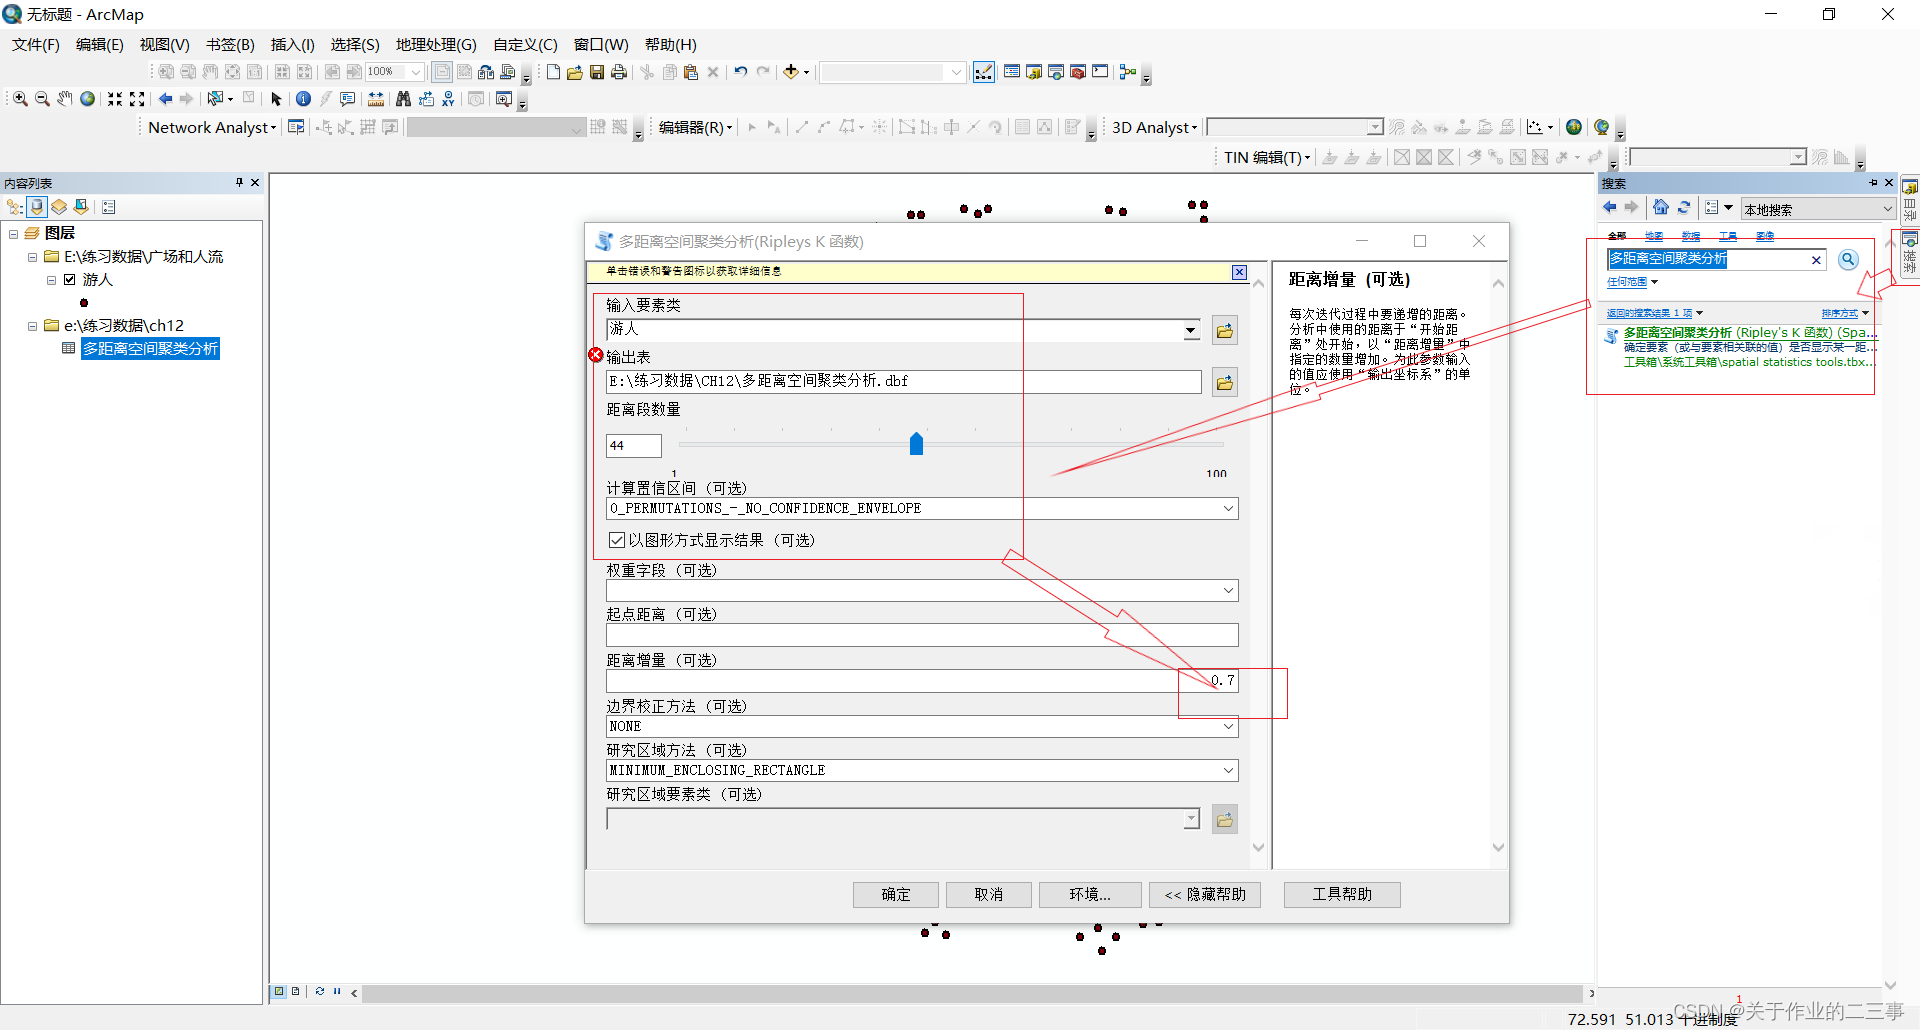This screenshot has height=1030, width=1920.
Task: Click 环境... button
Action: (x=1090, y=895)
